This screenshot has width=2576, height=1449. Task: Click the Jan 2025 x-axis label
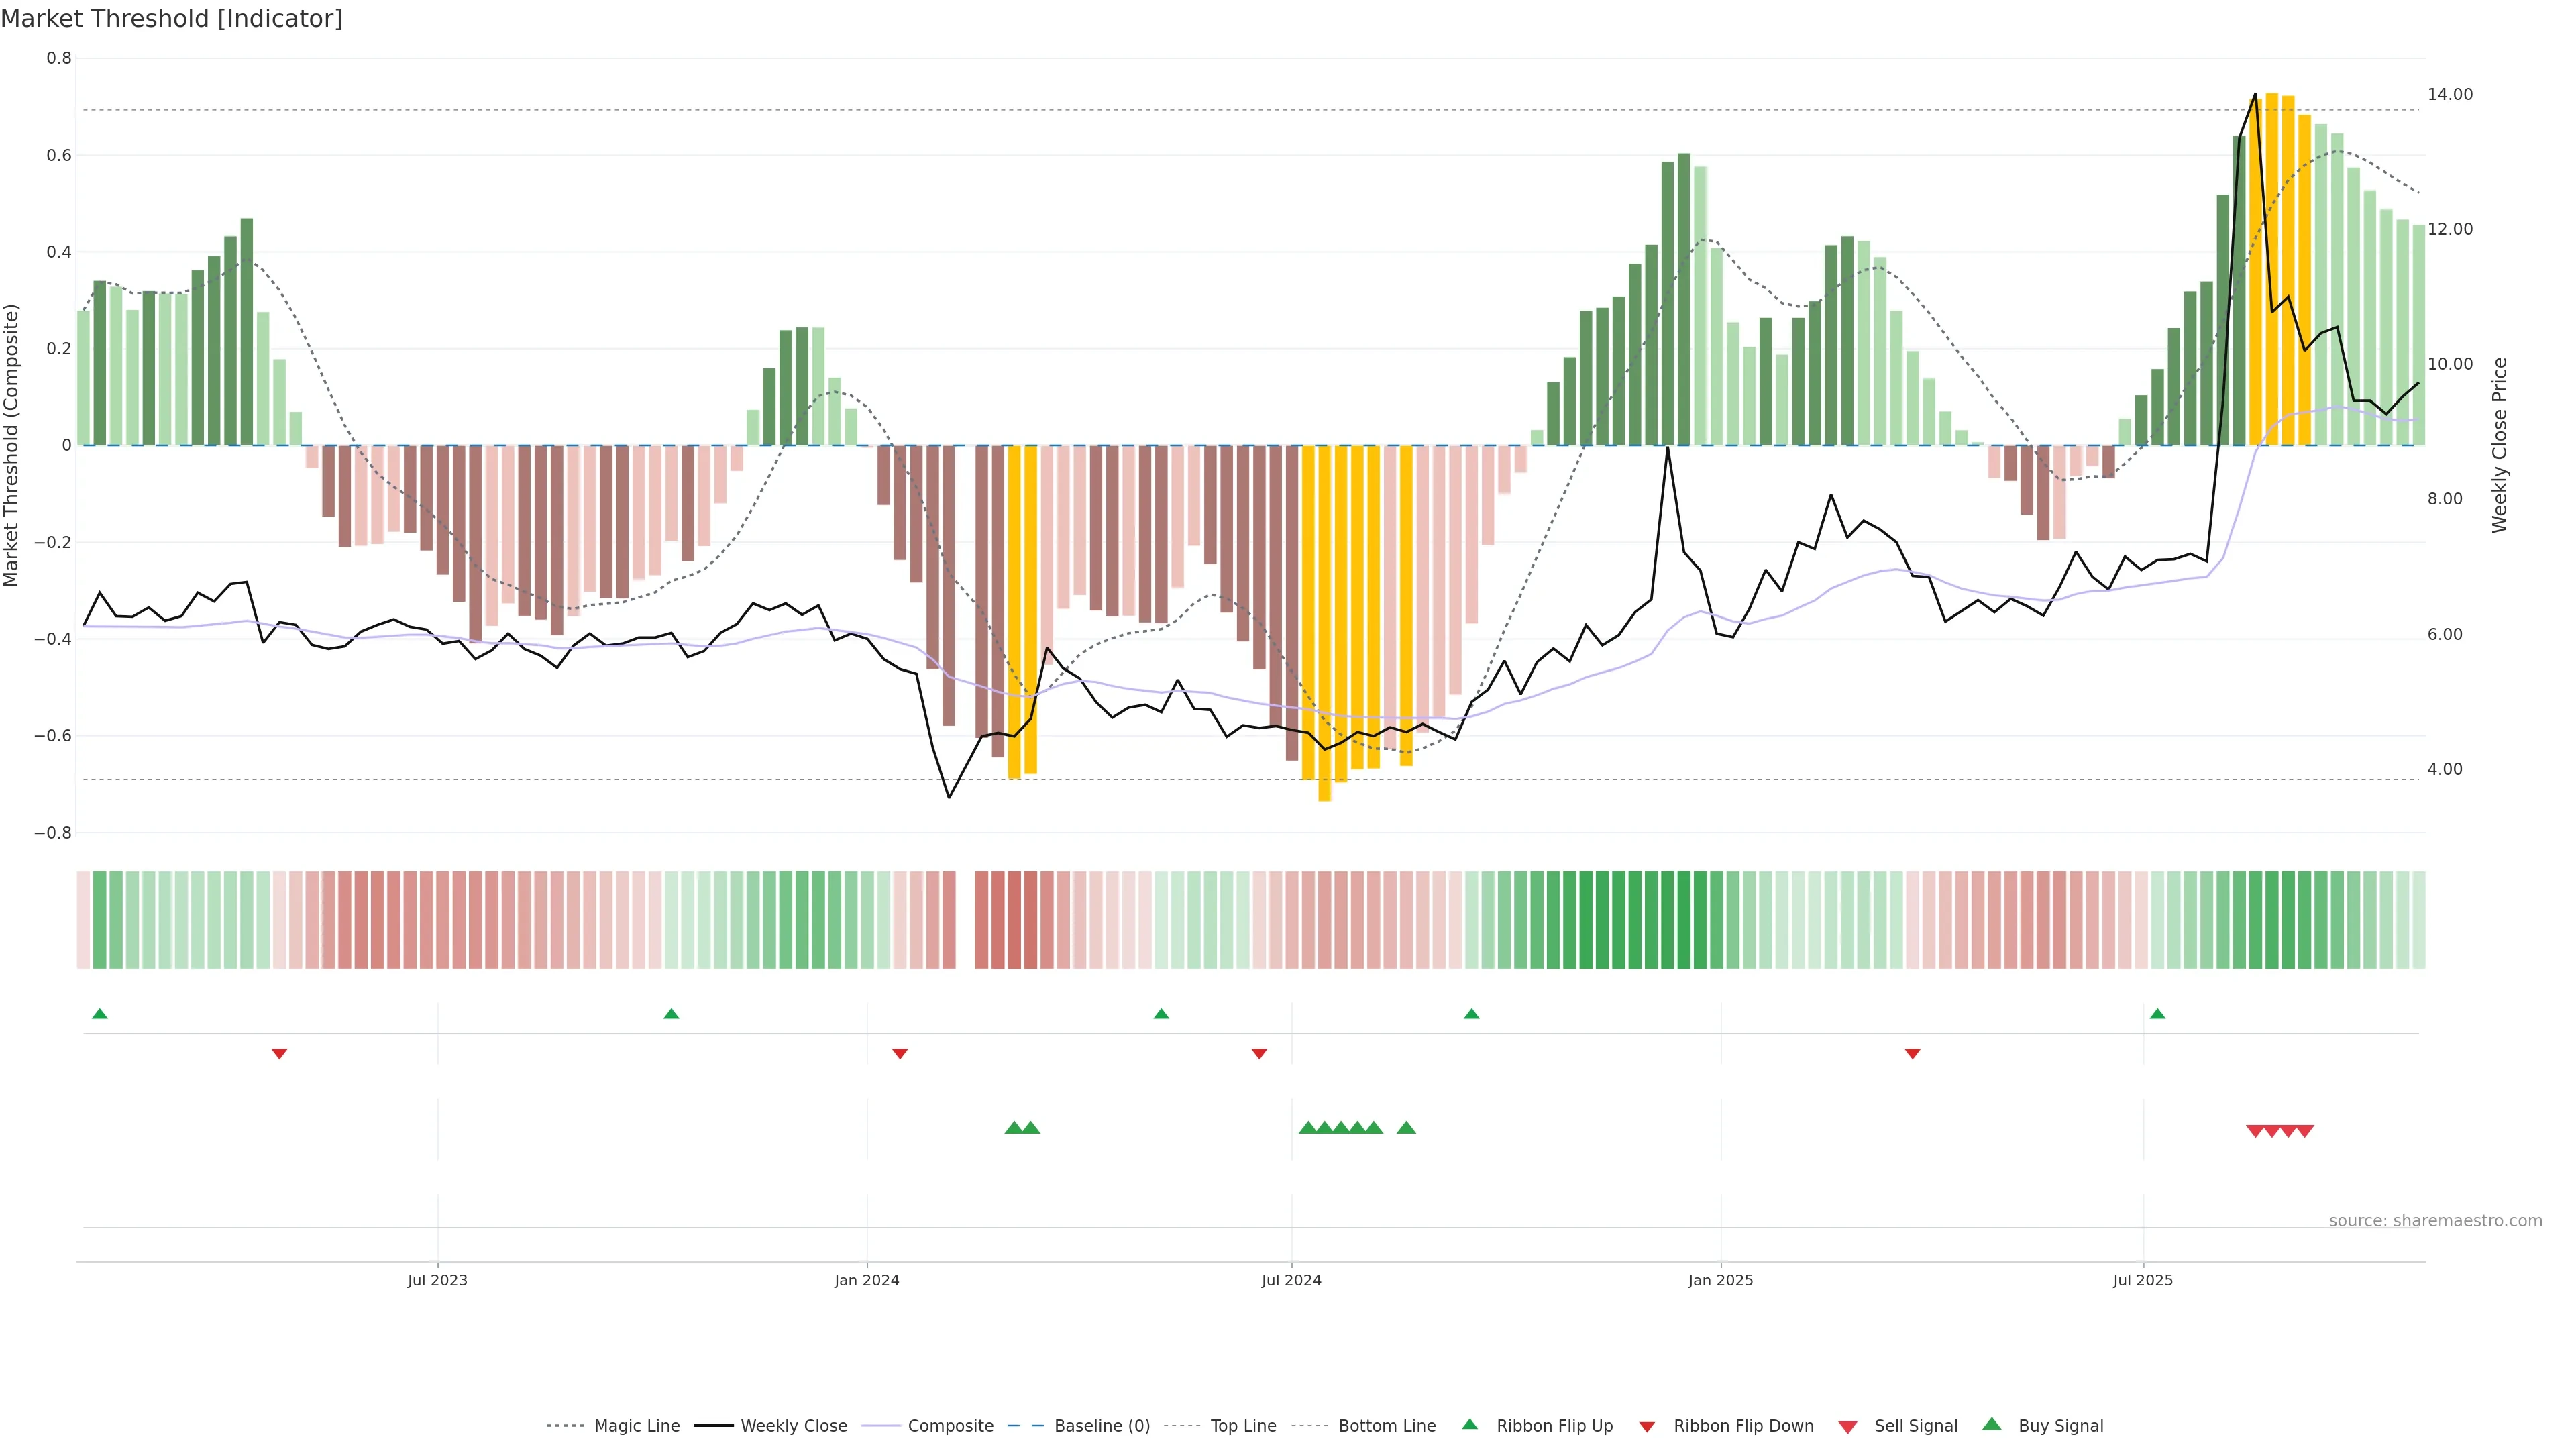point(1720,1280)
